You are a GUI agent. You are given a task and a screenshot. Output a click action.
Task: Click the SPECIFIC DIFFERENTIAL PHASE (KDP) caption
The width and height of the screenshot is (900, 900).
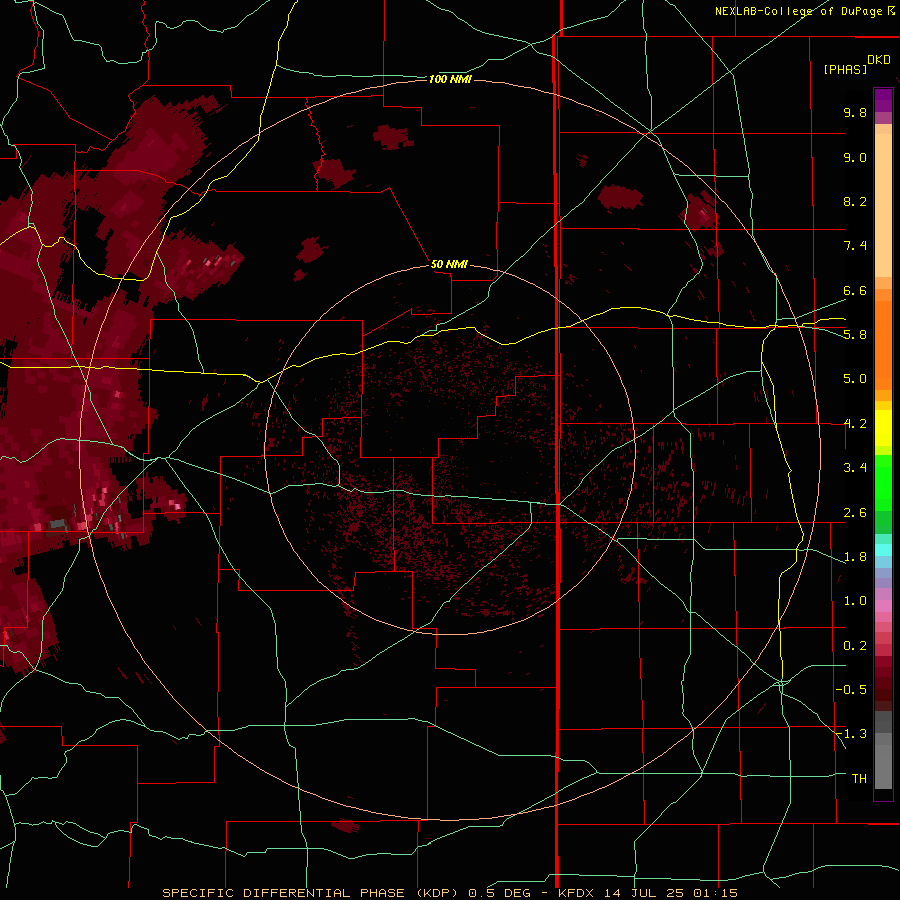pyautogui.click(x=311, y=893)
